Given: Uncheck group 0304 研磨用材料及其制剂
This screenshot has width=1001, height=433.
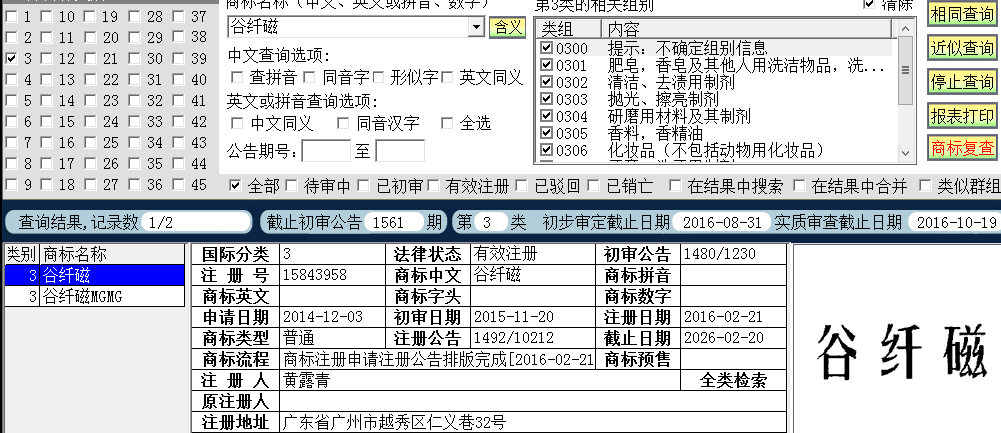Looking at the screenshot, I should 546,116.
